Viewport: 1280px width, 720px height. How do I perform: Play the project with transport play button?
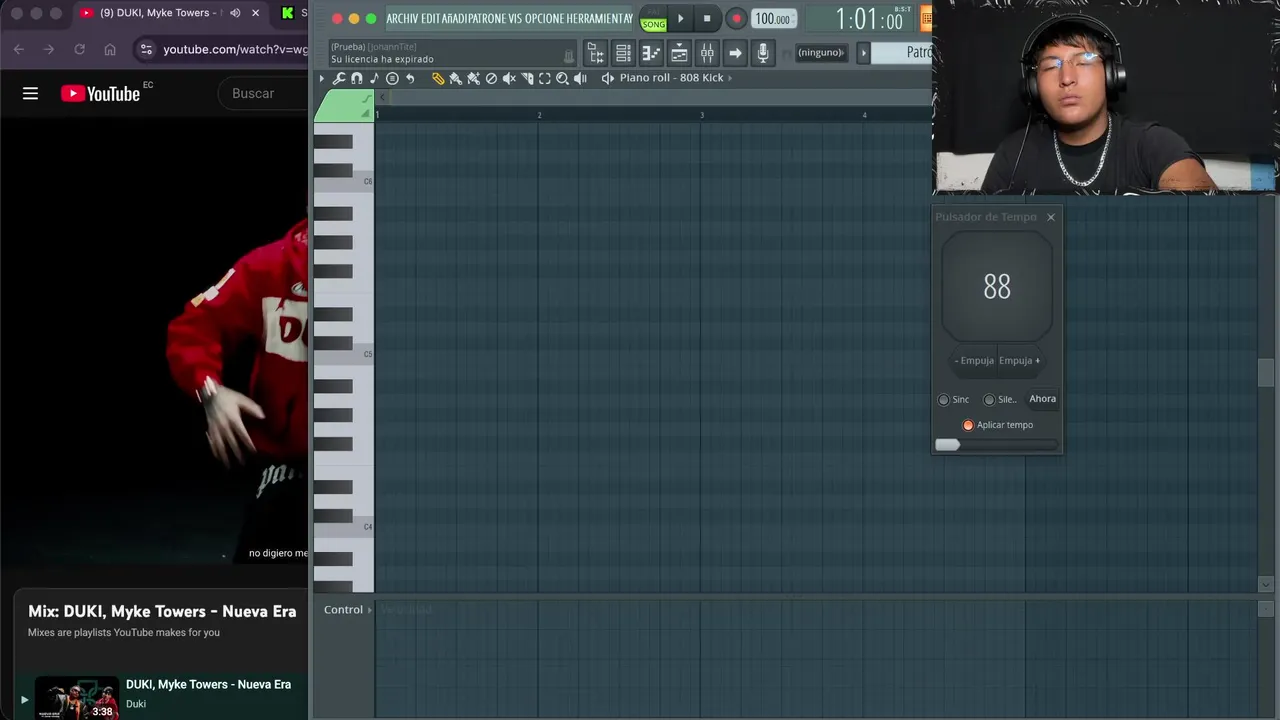pyautogui.click(x=681, y=19)
